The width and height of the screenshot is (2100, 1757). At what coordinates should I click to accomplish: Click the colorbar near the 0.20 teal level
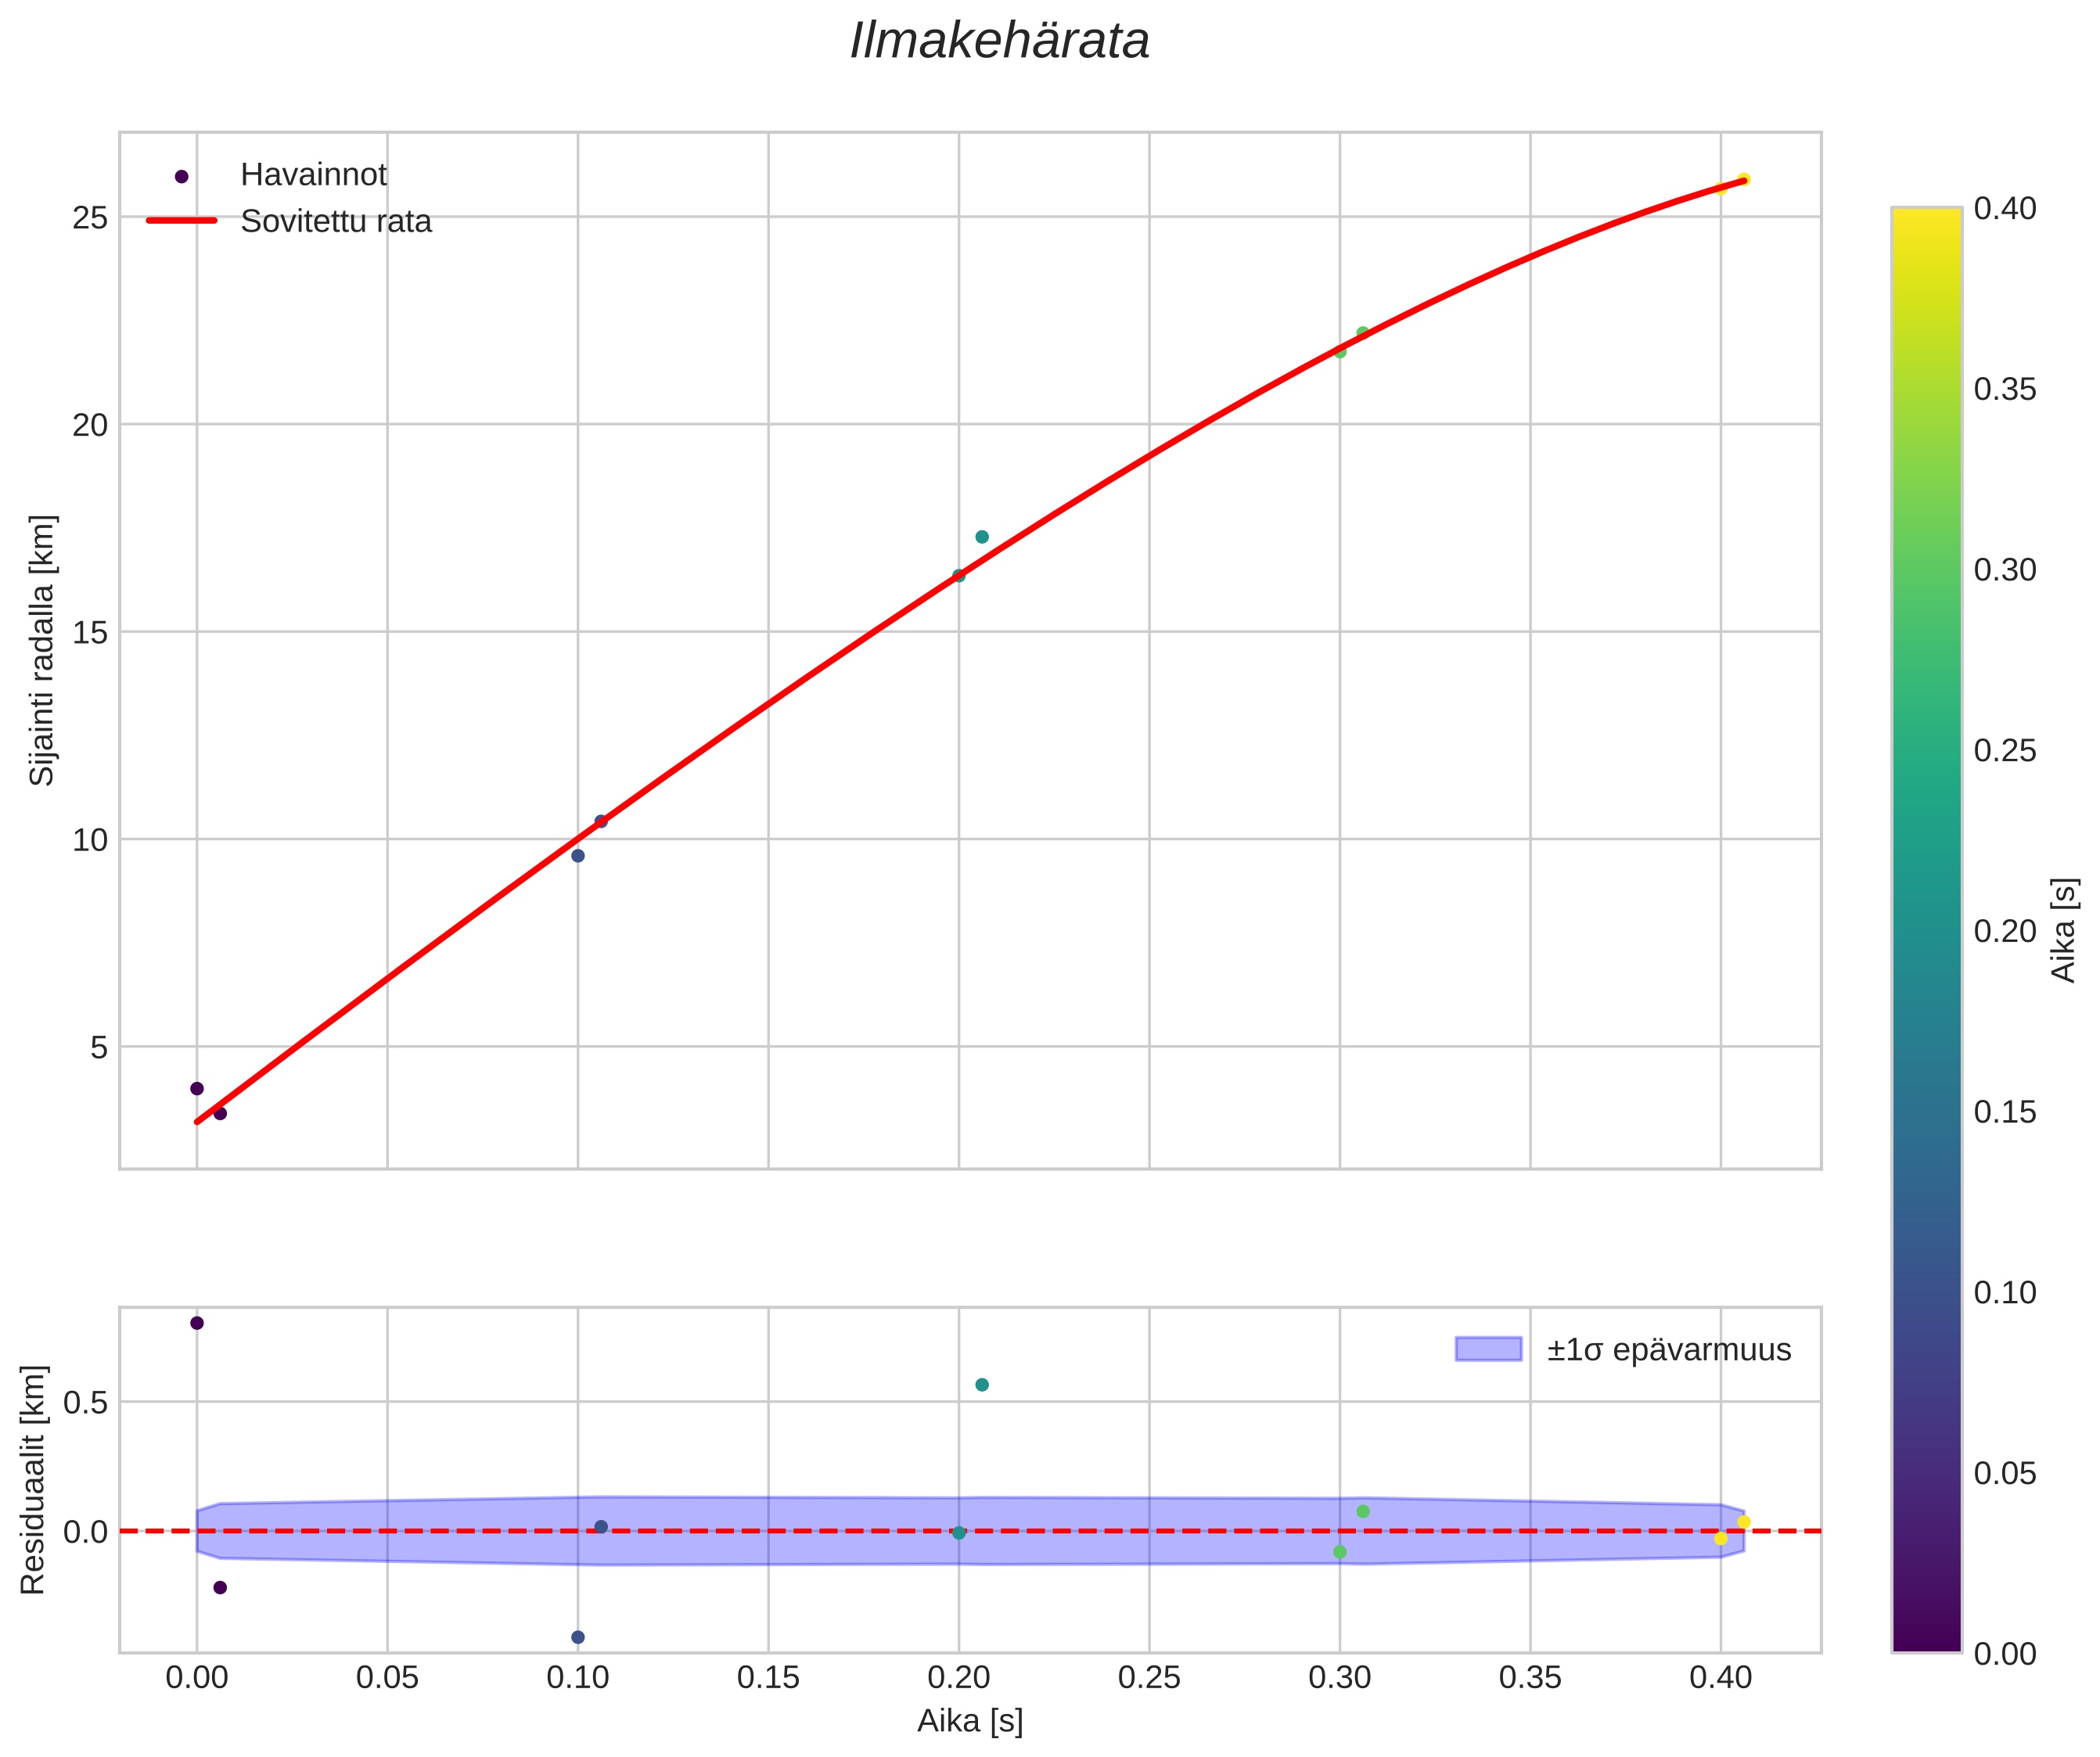[x=1926, y=931]
